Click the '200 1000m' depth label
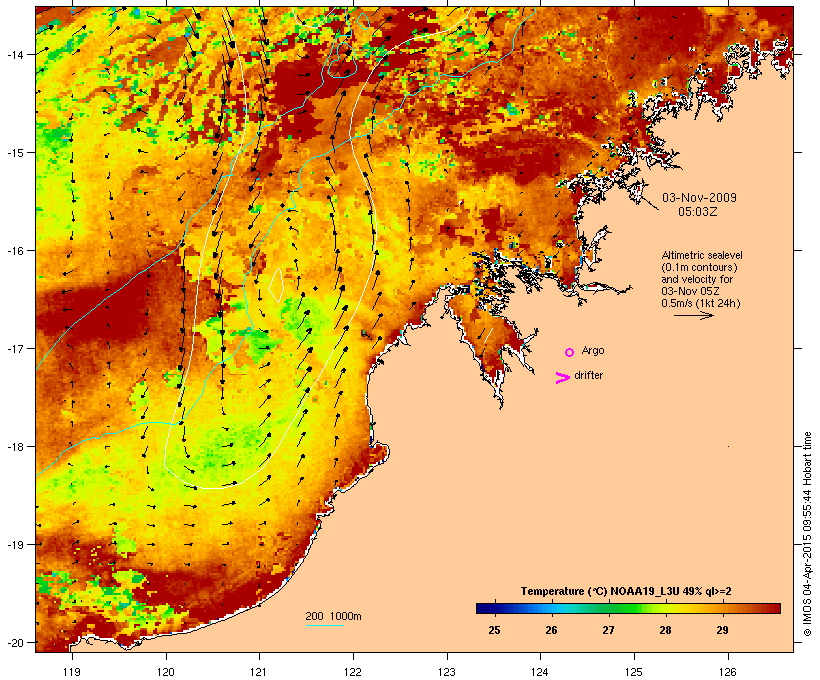The image size is (820, 680). (333, 616)
